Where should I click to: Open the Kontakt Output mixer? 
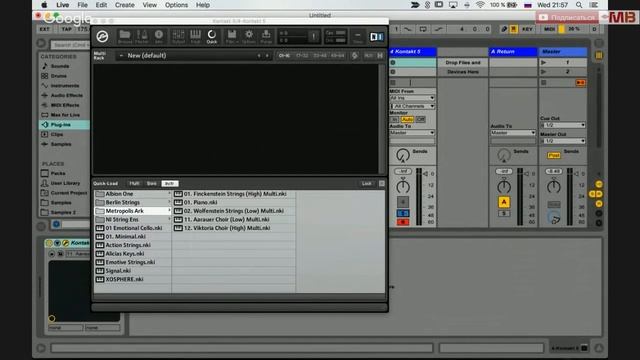178,36
